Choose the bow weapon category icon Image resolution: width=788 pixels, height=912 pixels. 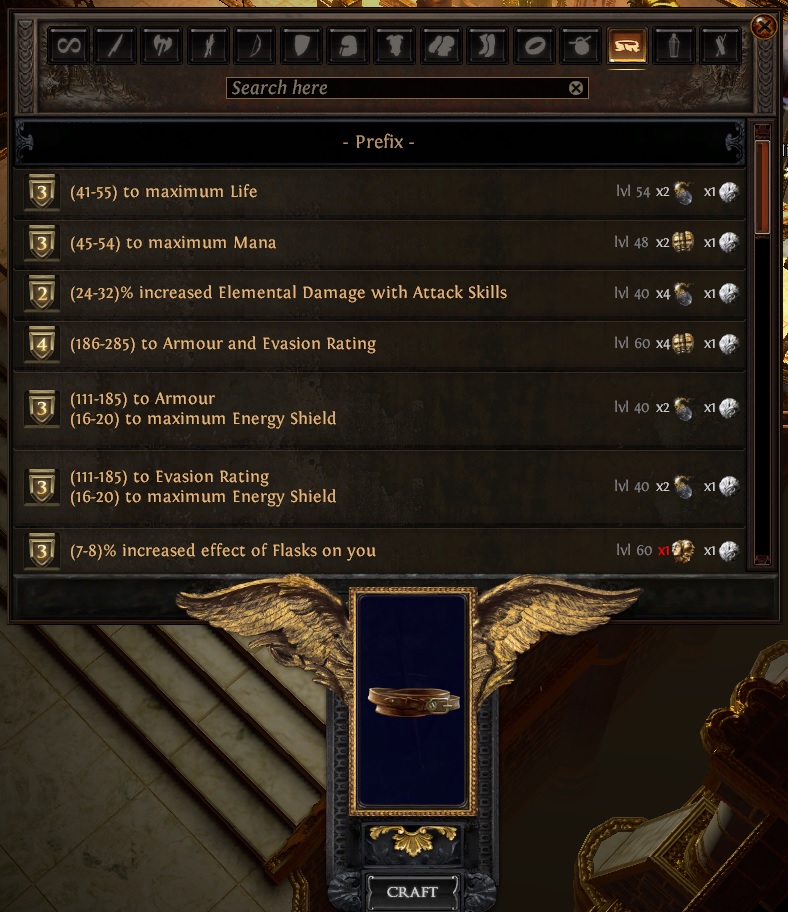pos(255,45)
